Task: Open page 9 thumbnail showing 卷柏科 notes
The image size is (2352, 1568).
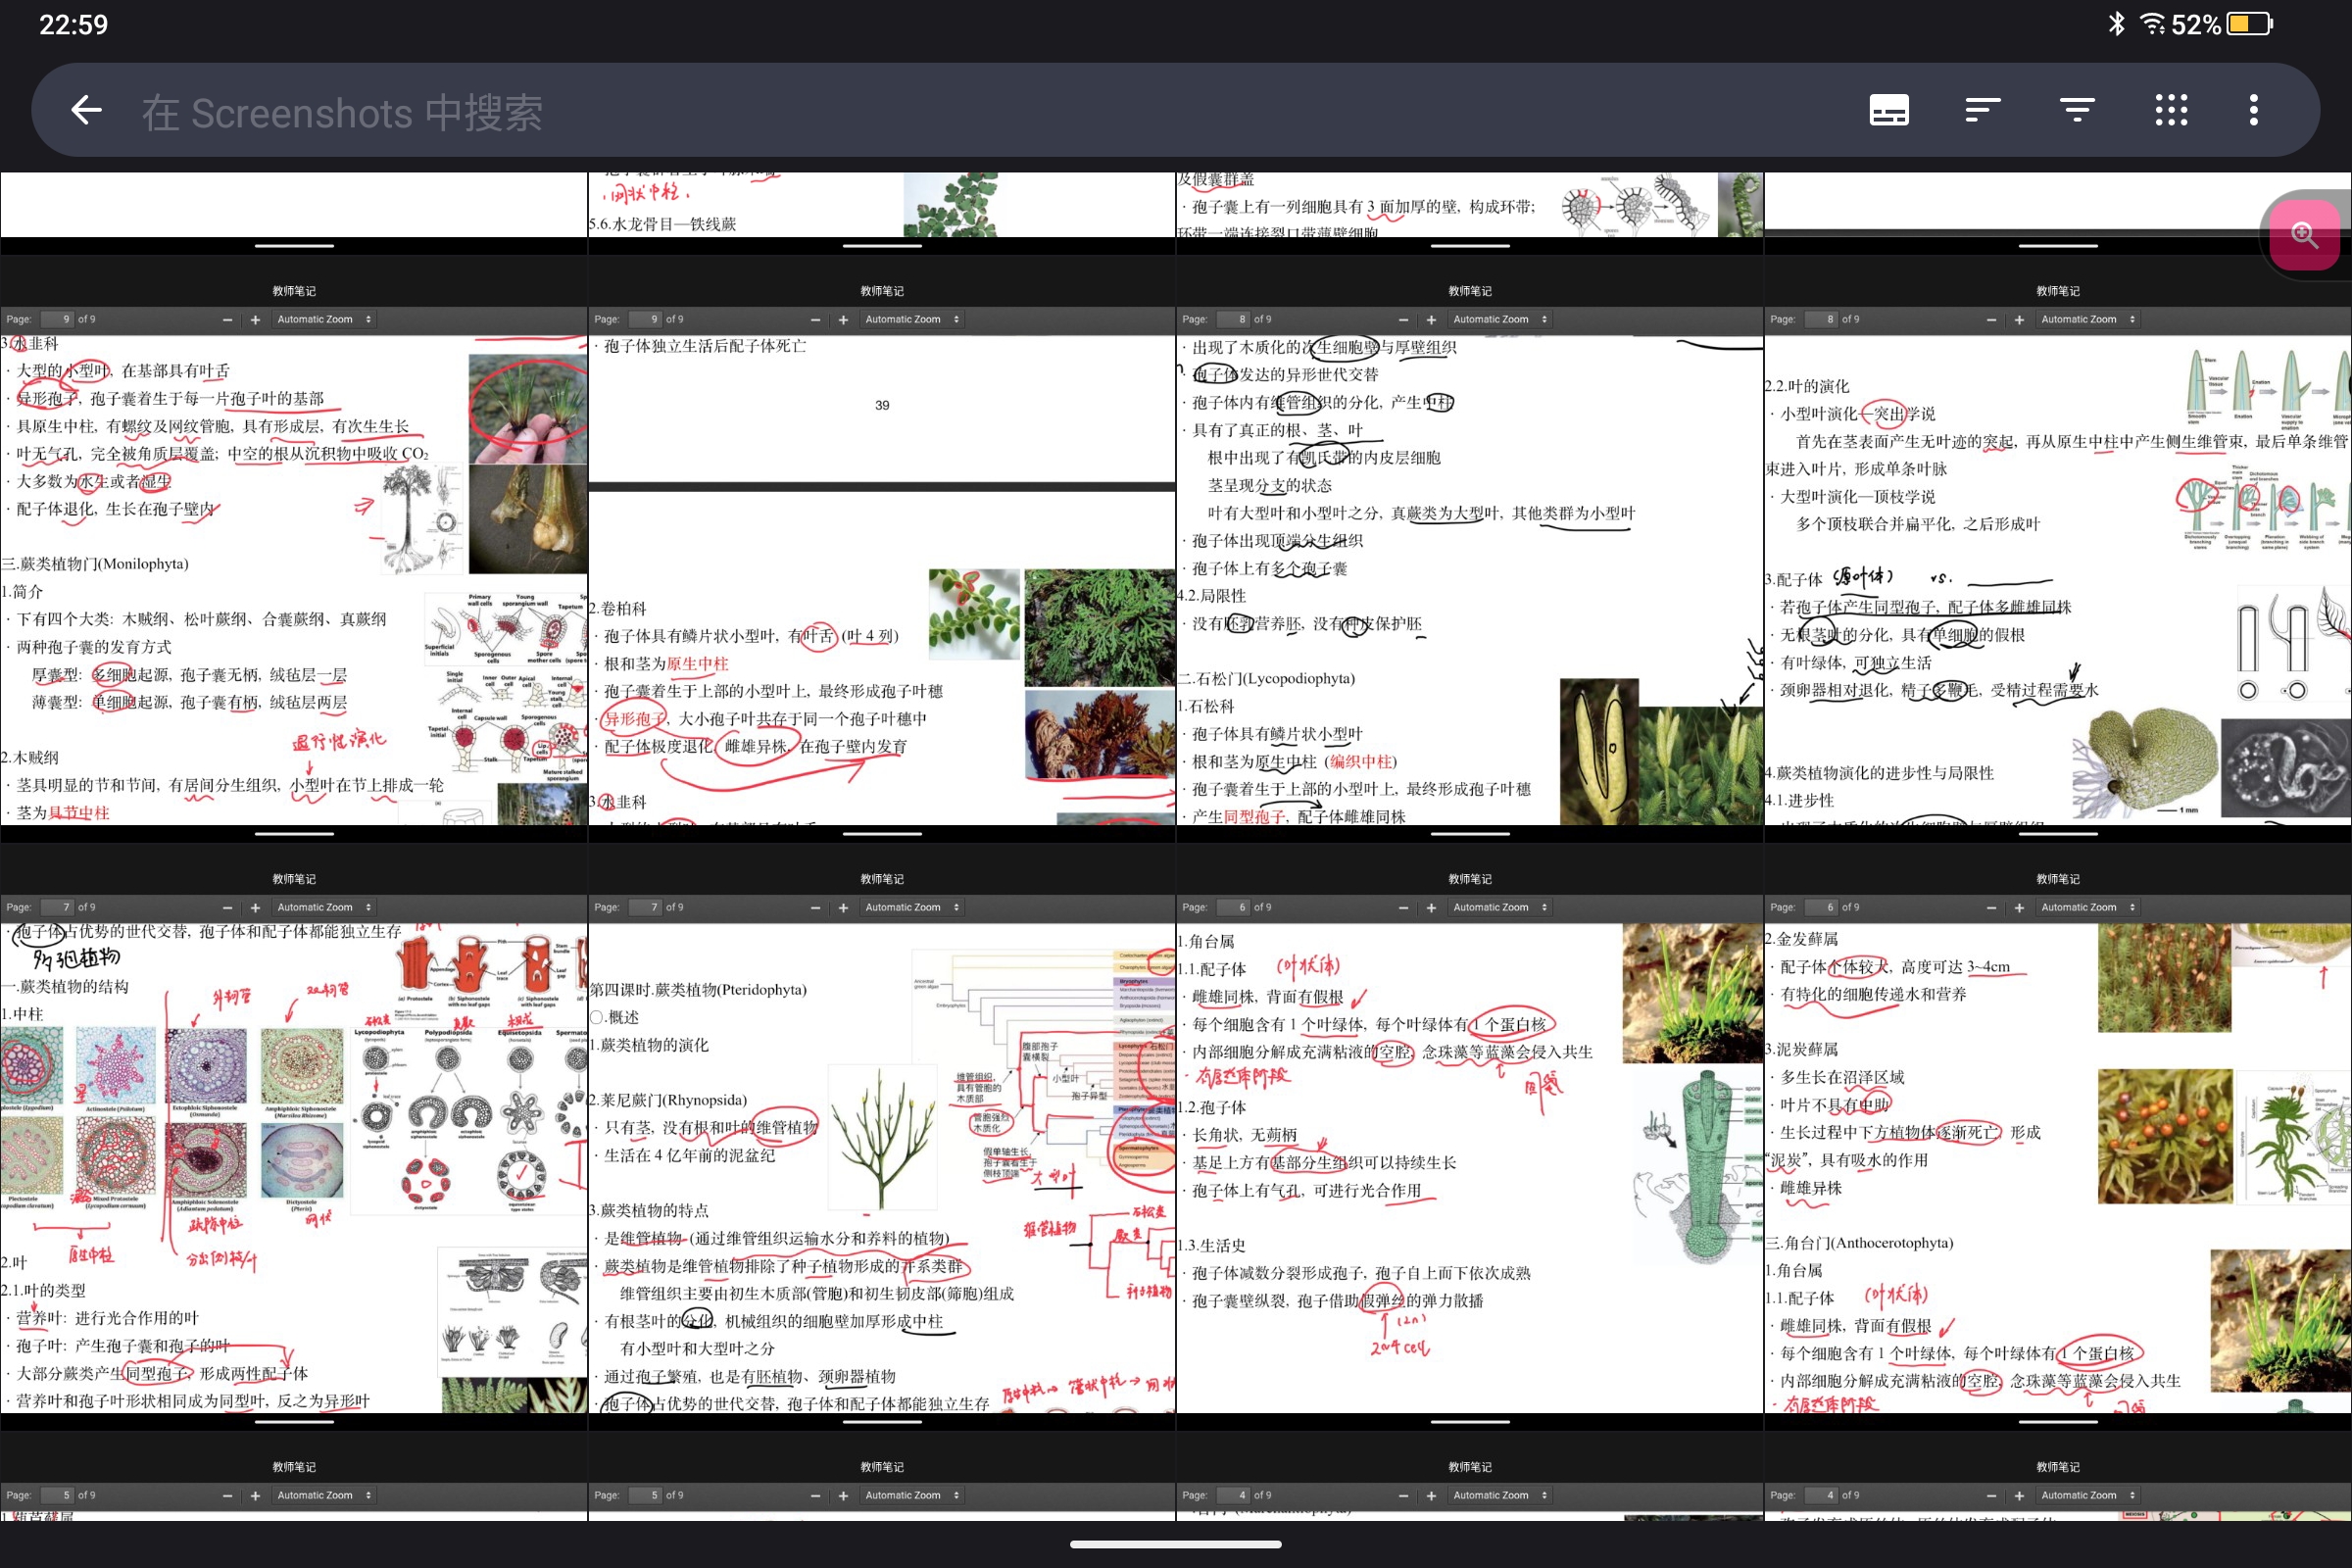Action: point(882,548)
